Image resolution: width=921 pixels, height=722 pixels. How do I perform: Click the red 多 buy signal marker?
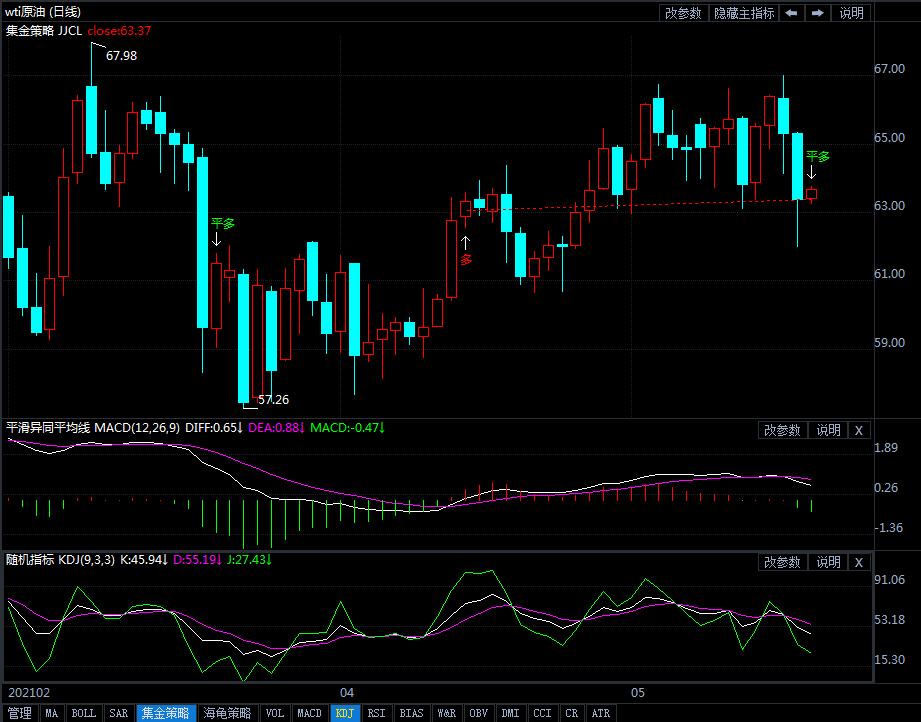point(465,259)
